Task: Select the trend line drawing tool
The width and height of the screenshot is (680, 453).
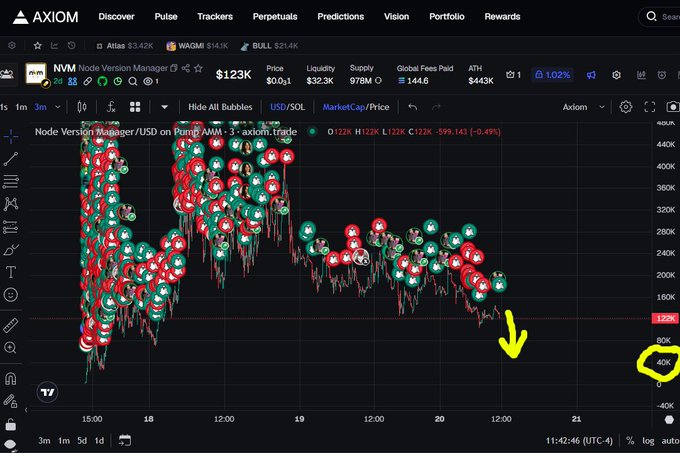Action: [11, 159]
